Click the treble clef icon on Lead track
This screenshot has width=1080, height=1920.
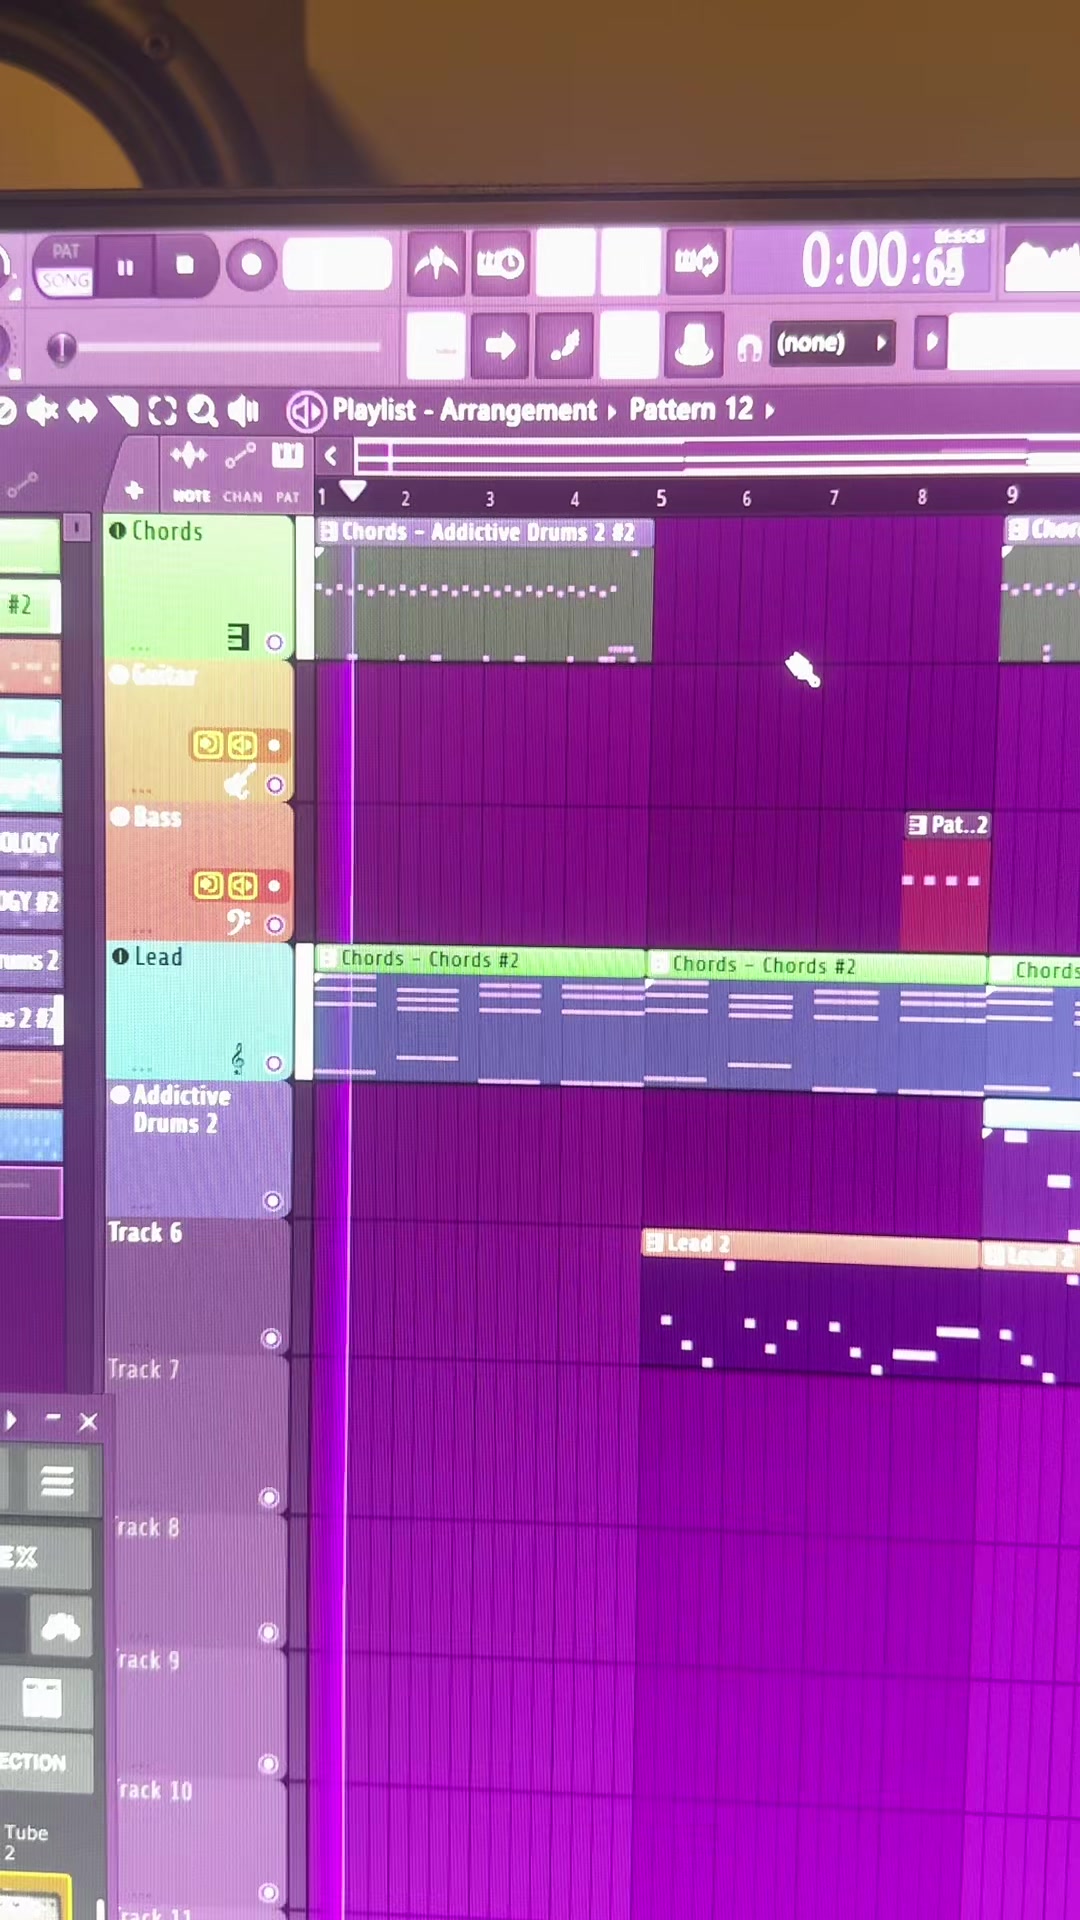(238, 1058)
